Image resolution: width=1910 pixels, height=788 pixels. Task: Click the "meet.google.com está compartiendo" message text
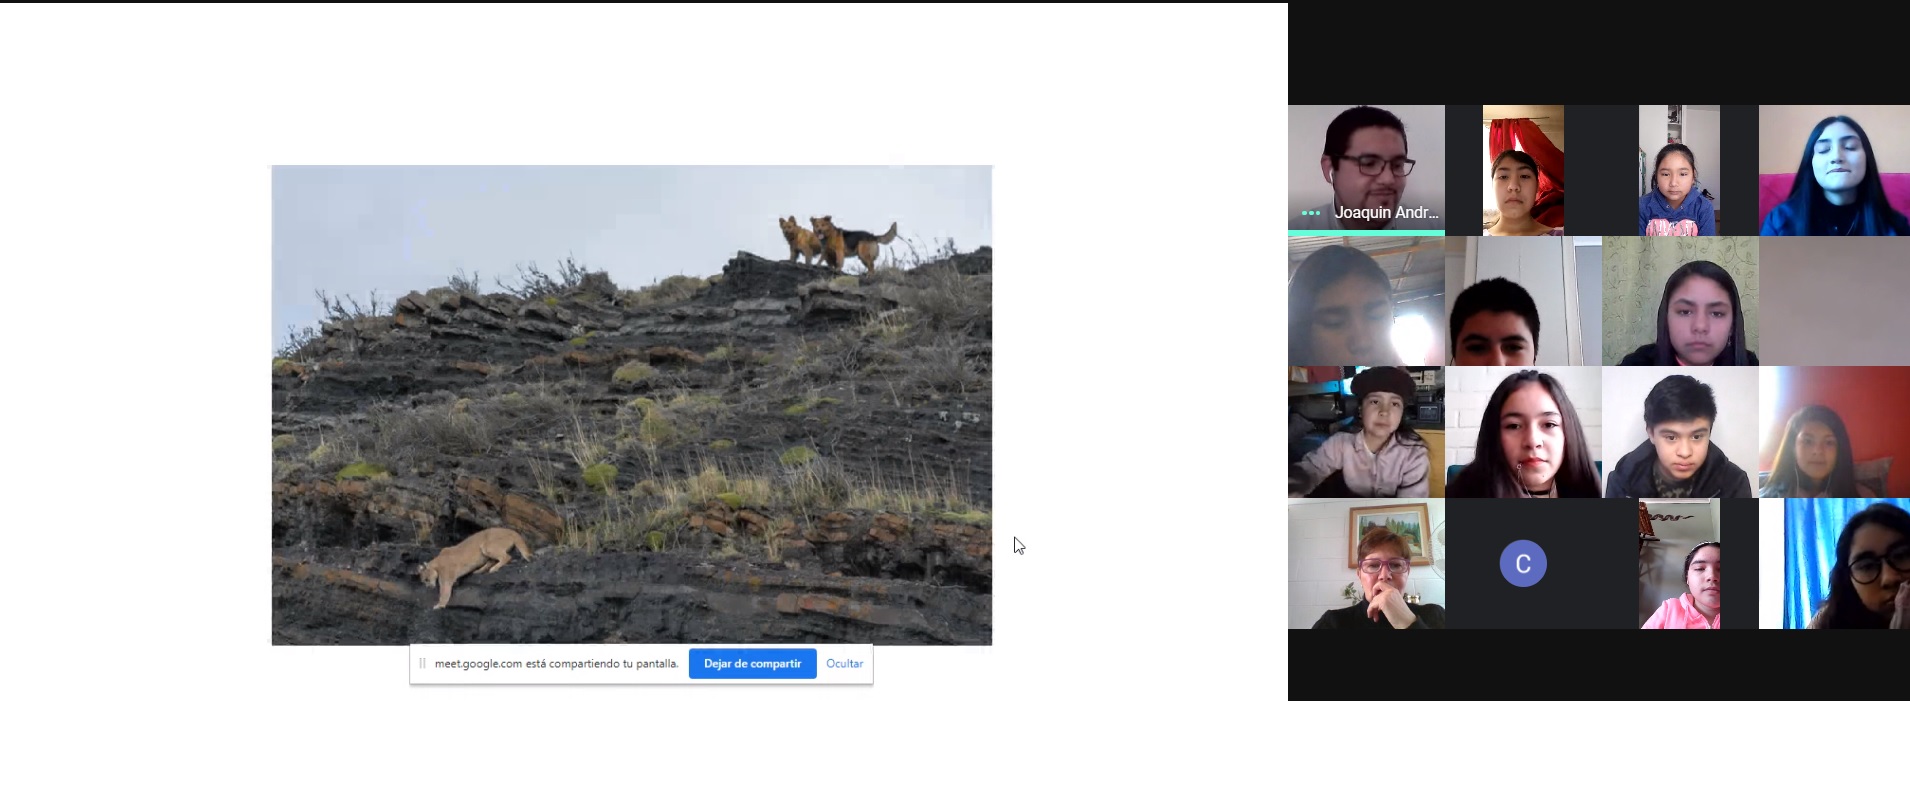coord(556,664)
